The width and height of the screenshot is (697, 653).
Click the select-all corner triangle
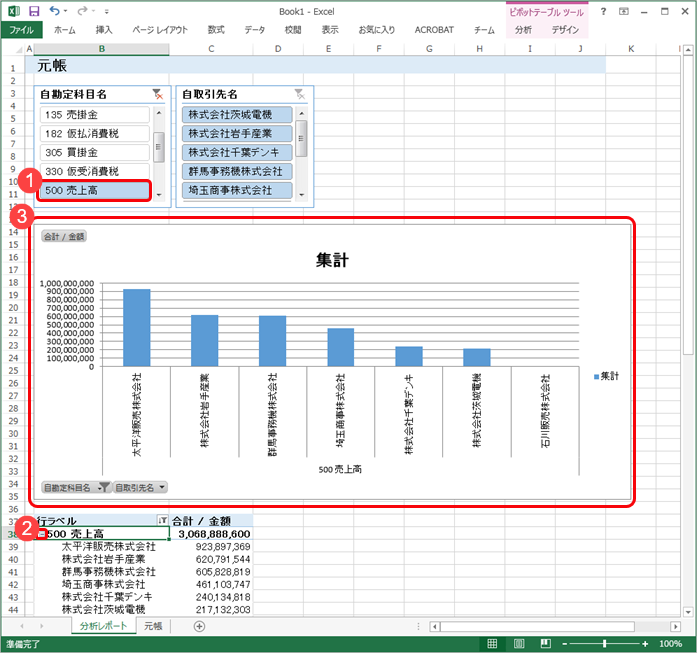click(19, 49)
